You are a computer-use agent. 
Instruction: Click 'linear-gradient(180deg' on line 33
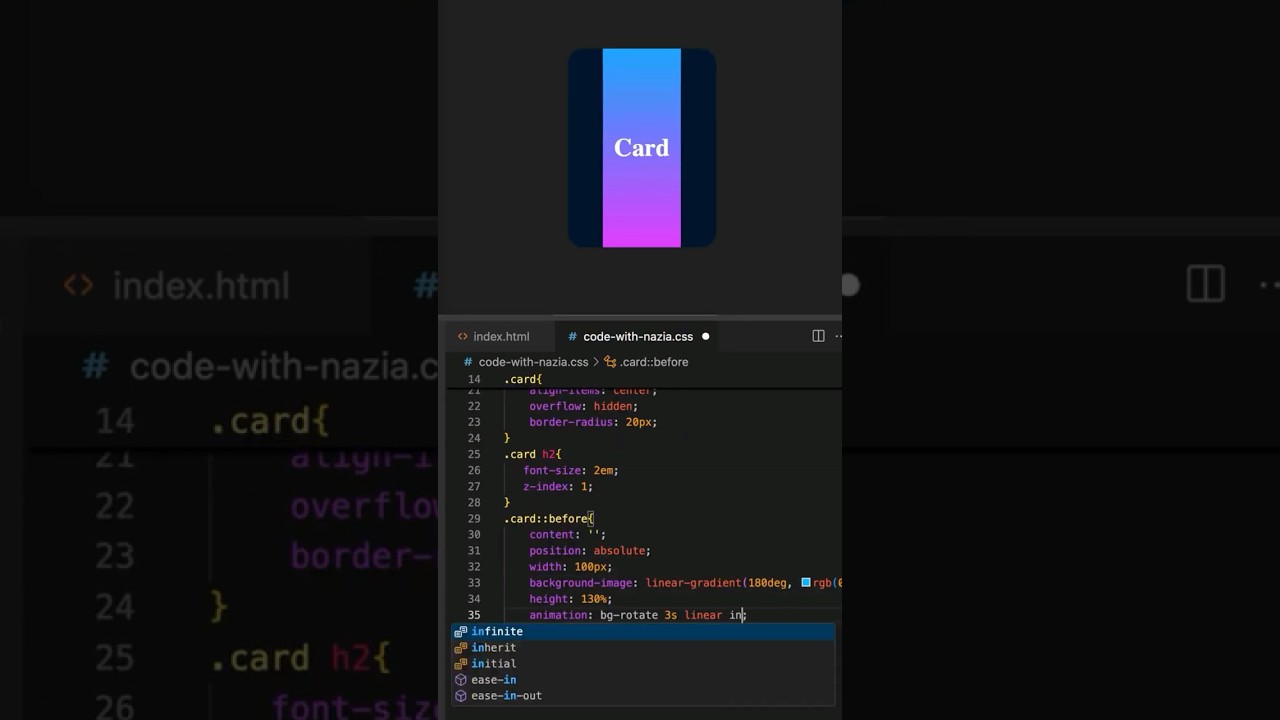(716, 583)
